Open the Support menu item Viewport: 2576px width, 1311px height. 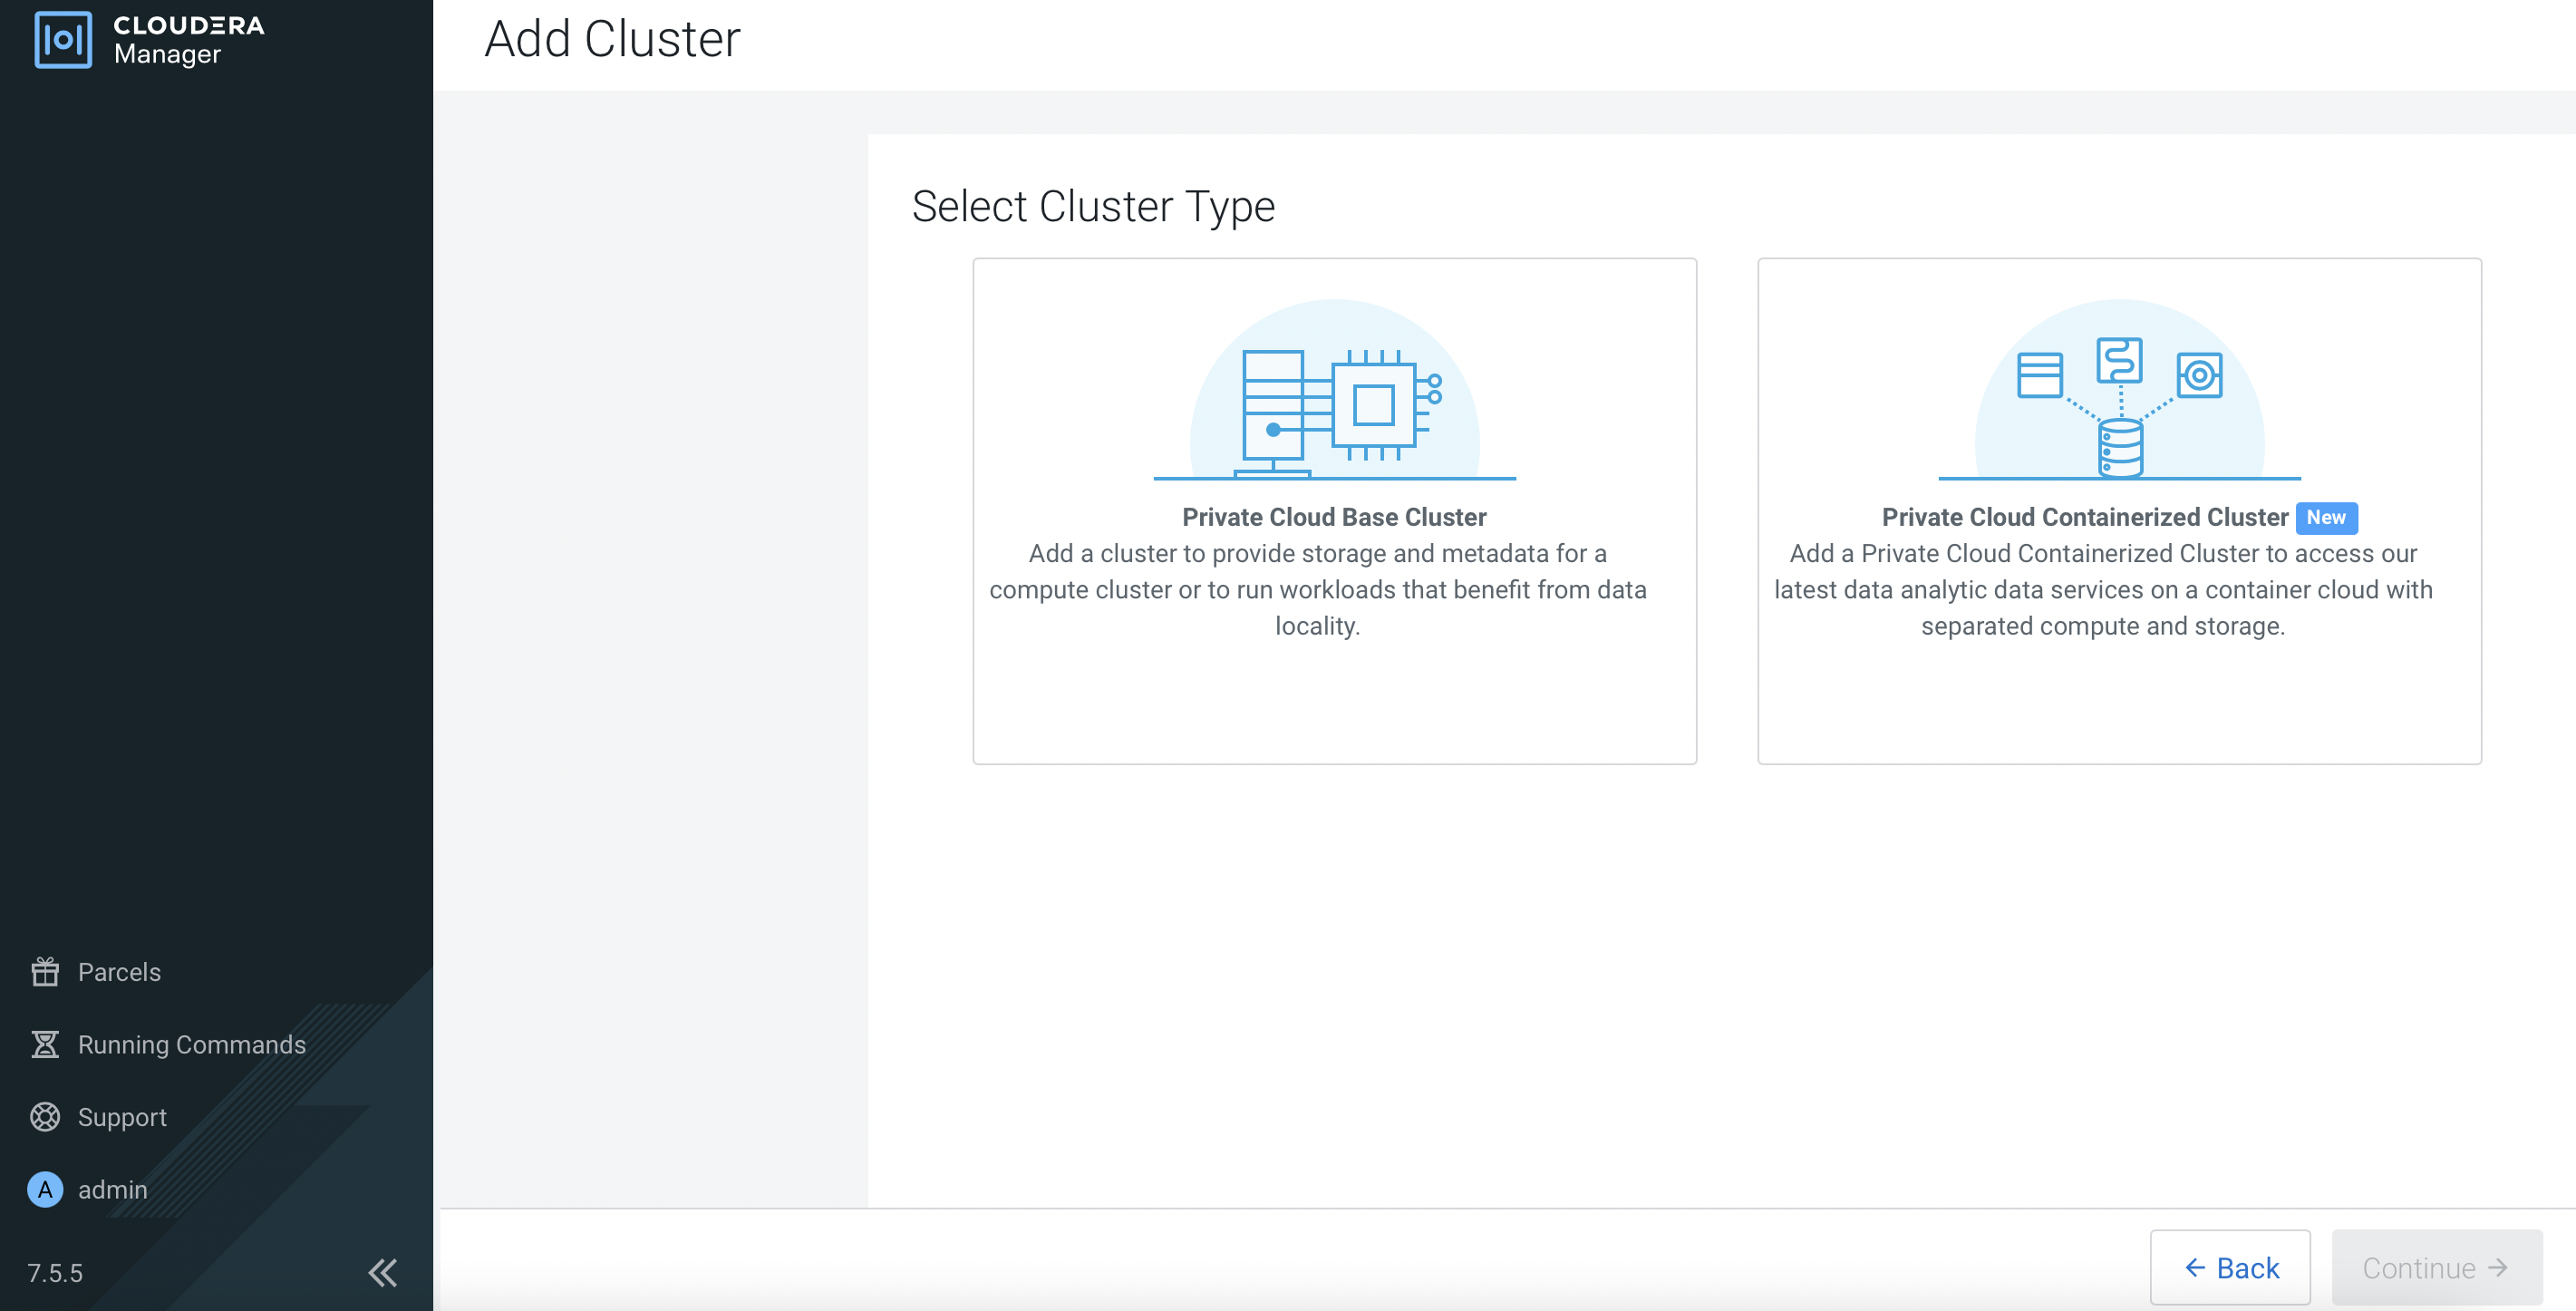pyautogui.click(x=122, y=1116)
